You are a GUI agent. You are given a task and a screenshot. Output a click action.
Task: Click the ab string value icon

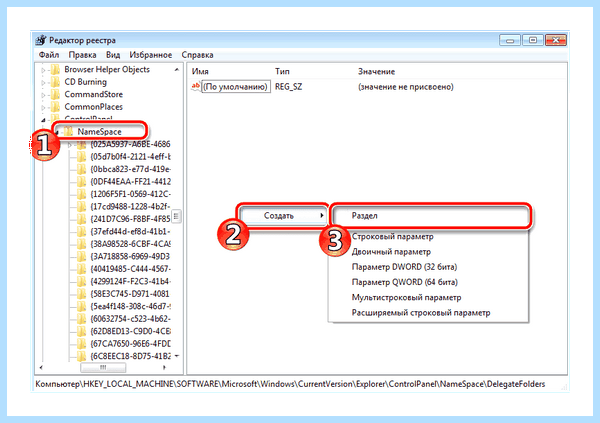(196, 87)
